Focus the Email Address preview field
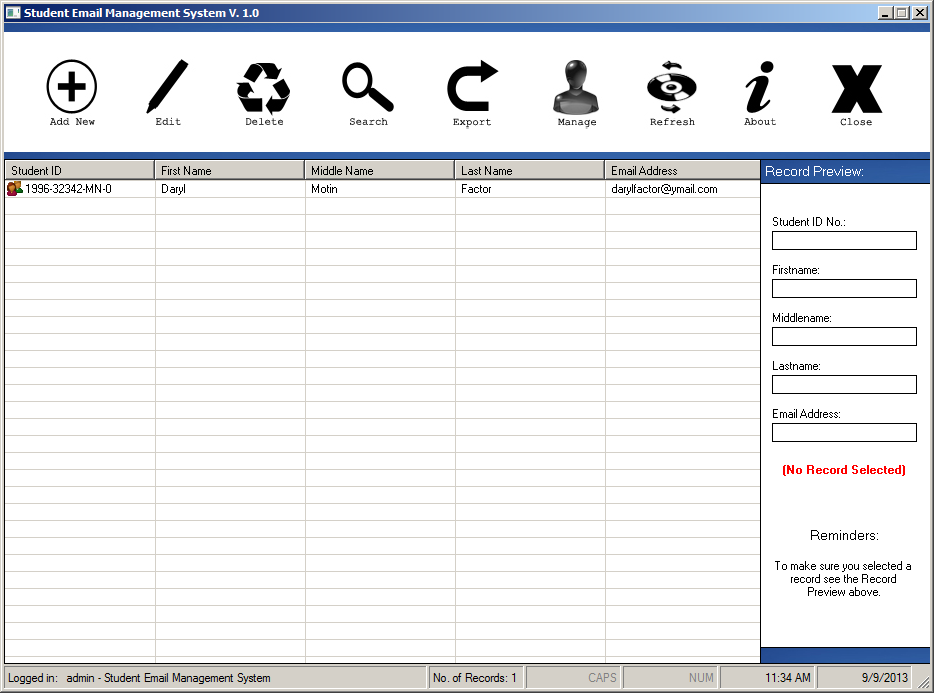Viewport: 934px width, 693px height. [844, 433]
